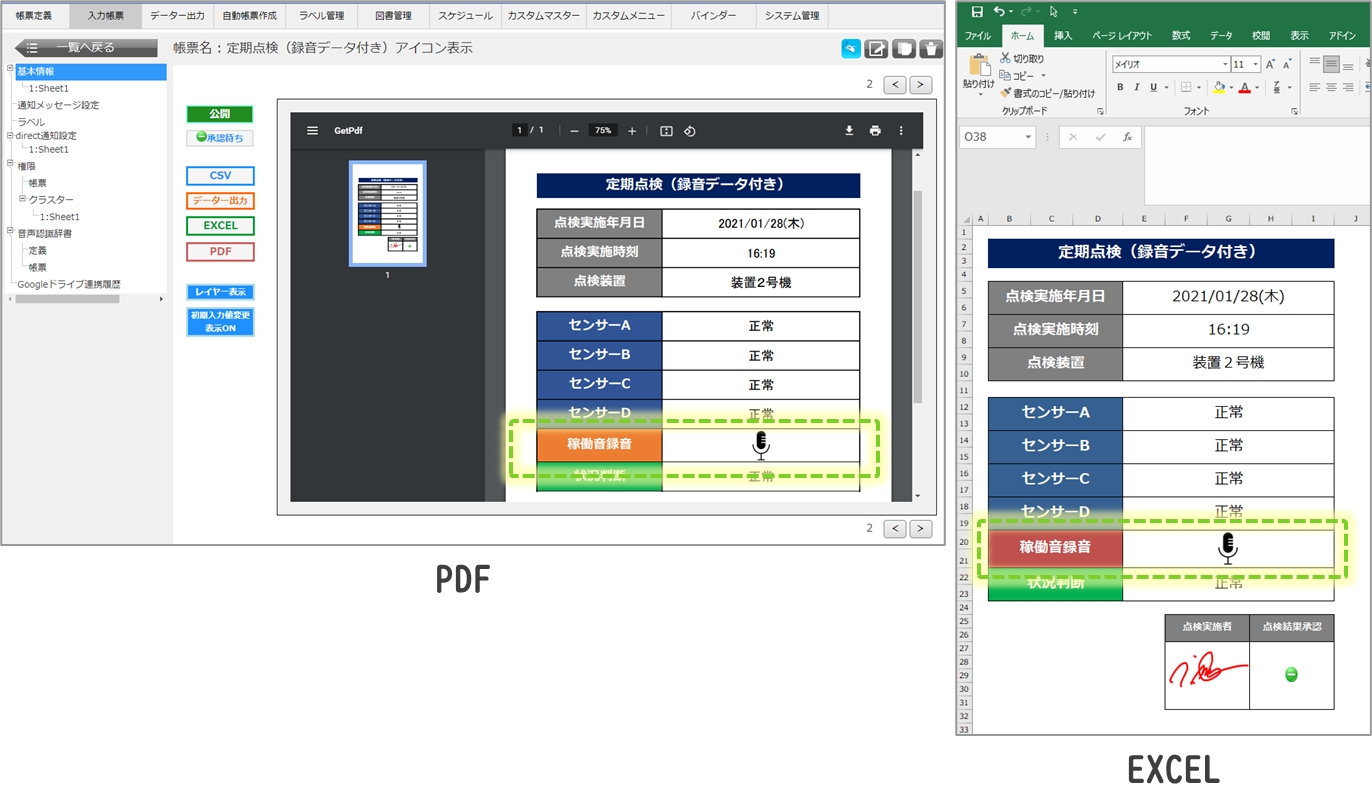The width and height of the screenshot is (1372, 802).
Task: Fit the PDF to page
Action: coord(666,131)
